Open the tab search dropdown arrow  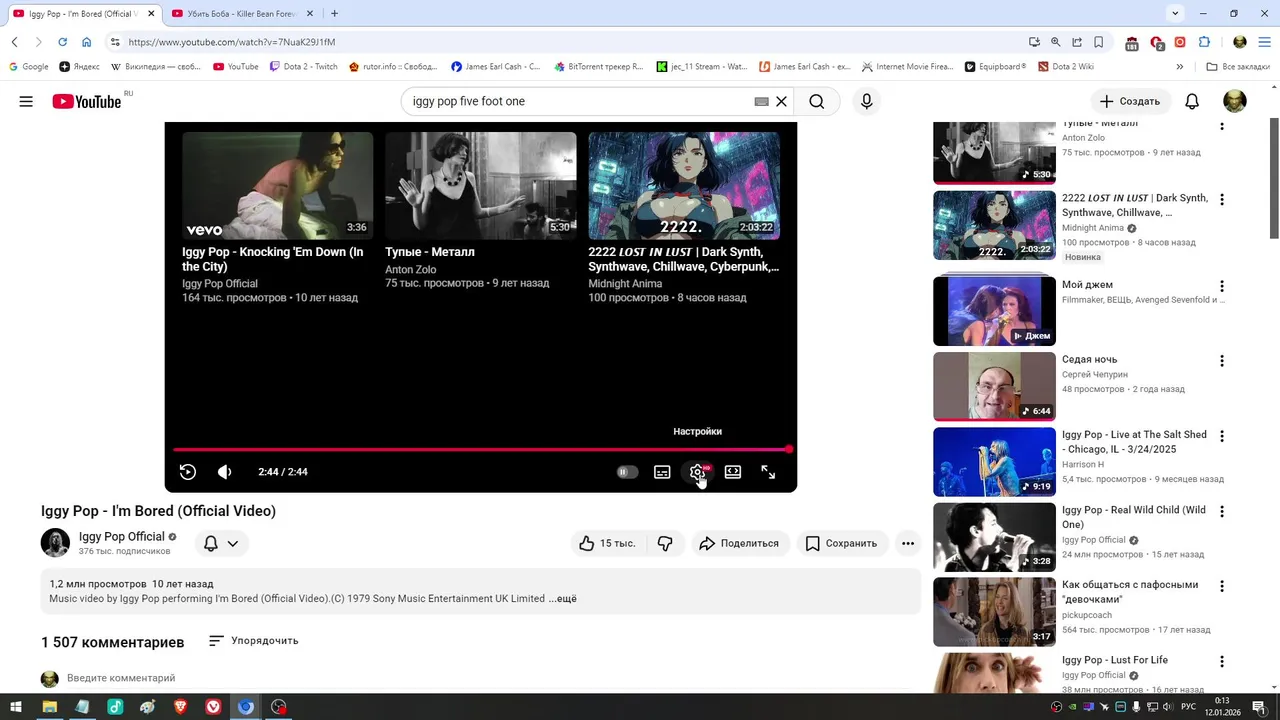coord(1175,14)
